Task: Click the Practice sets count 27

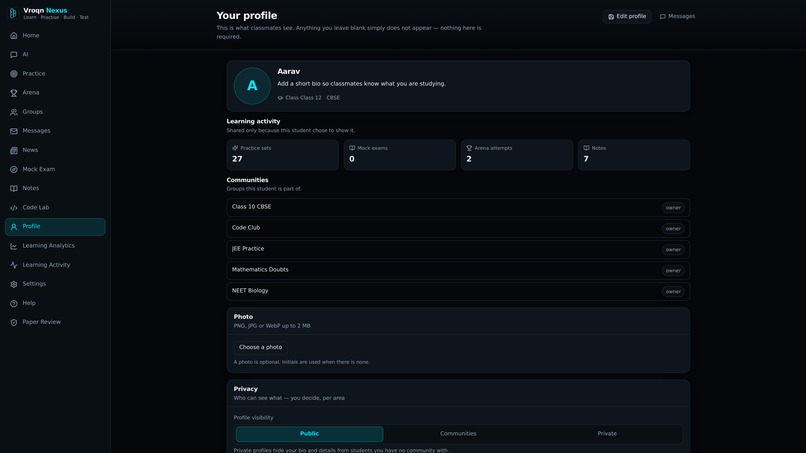Action: (237, 159)
